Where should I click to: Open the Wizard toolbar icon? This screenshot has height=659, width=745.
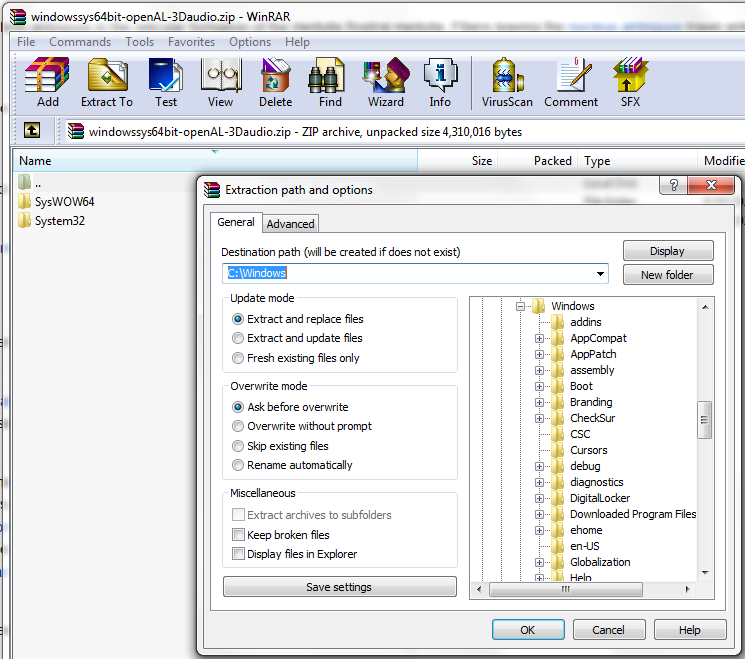386,75
